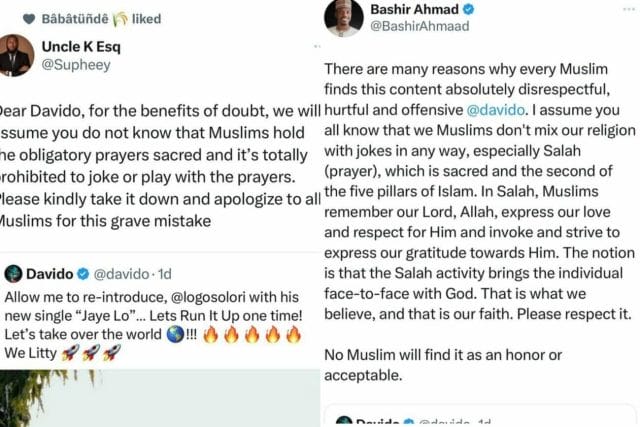Open the Uncle K Esq display name
Viewport: 640px width, 427px height.
[x=86, y=46]
